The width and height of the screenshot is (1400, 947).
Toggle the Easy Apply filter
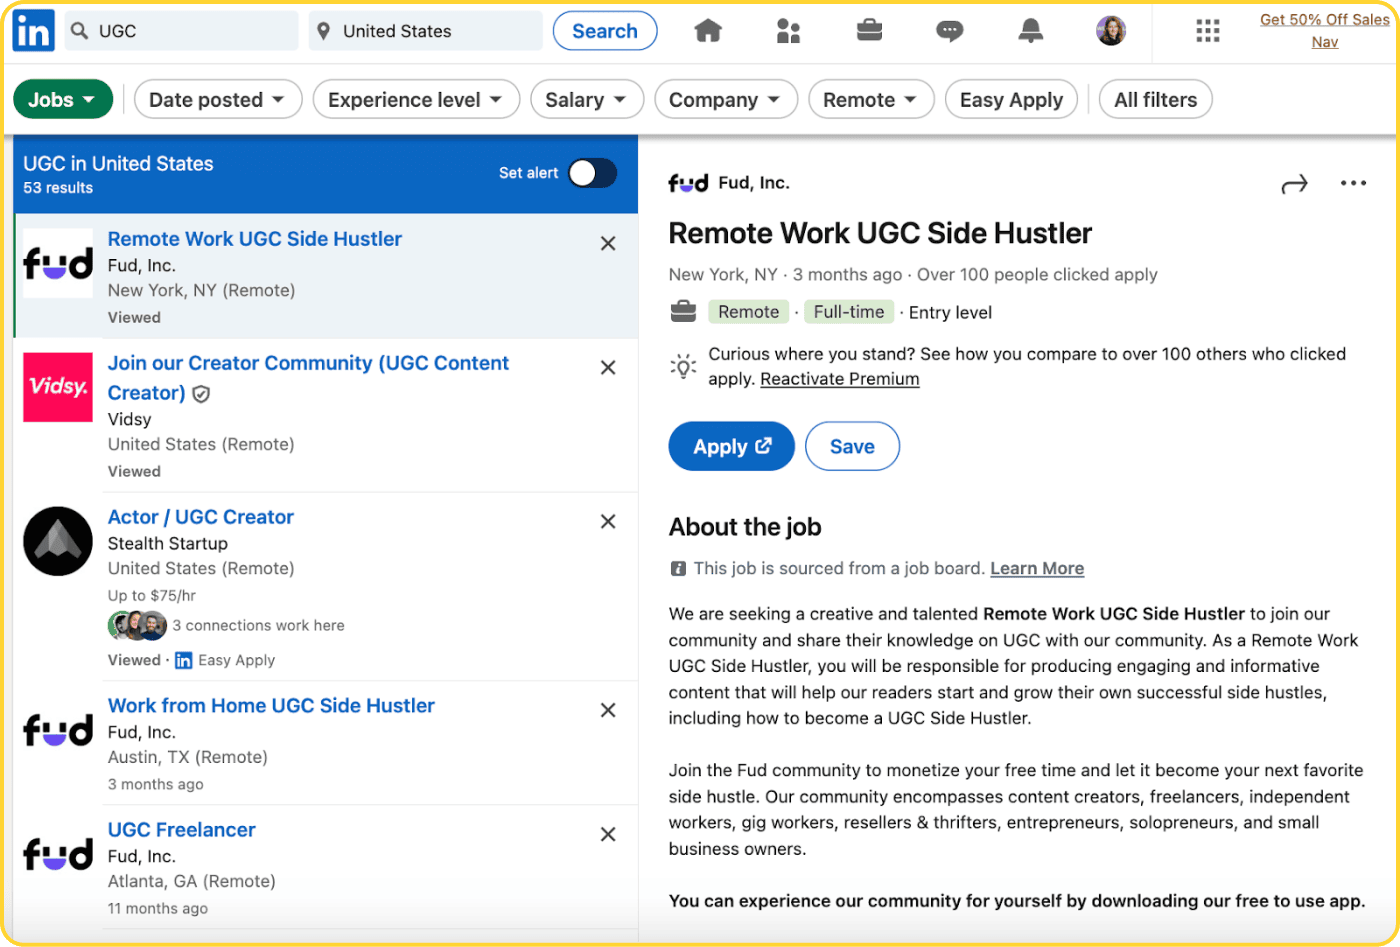(x=1011, y=99)
